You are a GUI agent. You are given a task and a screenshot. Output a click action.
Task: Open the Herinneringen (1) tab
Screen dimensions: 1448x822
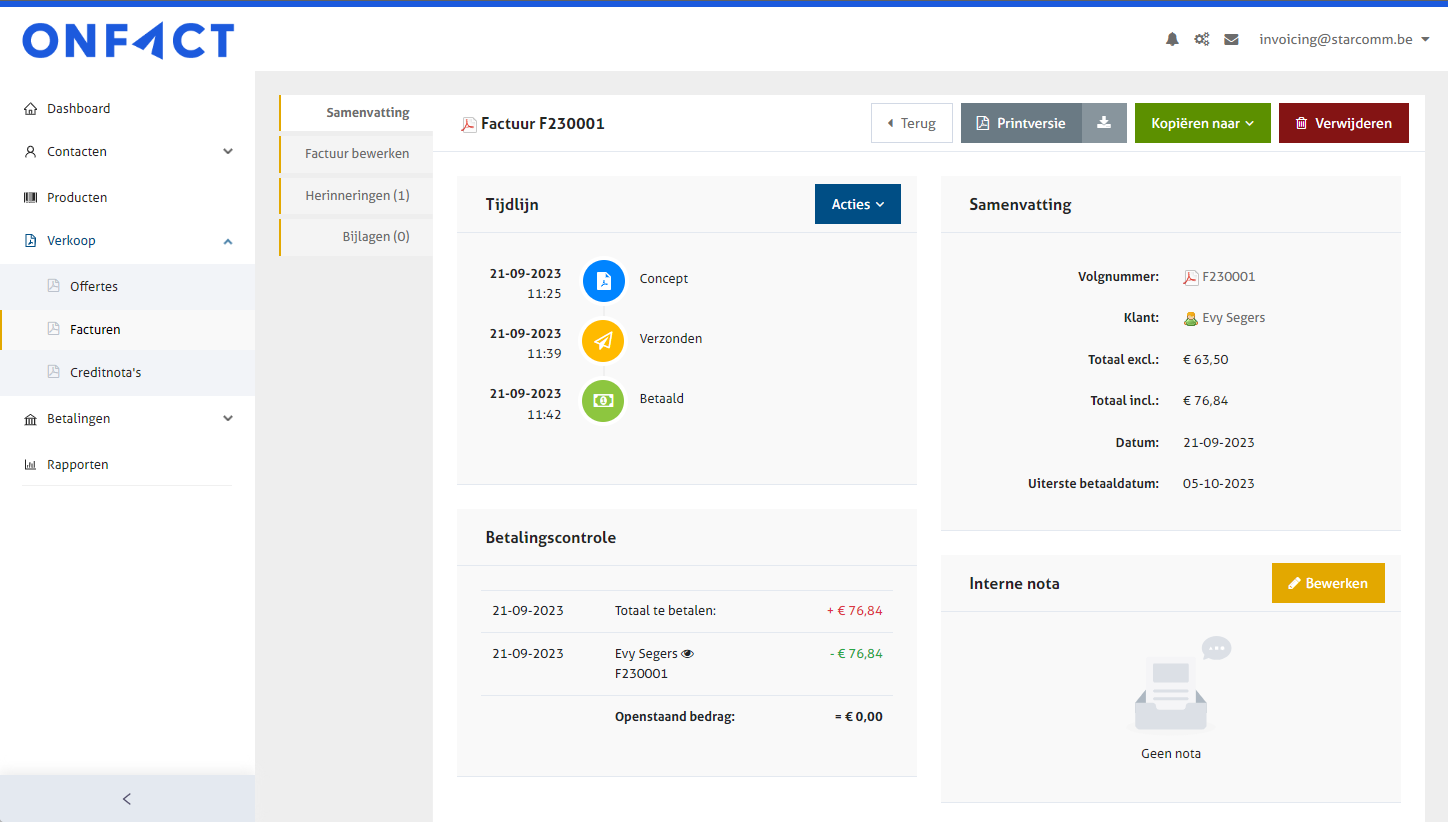(x=357, y=196)
